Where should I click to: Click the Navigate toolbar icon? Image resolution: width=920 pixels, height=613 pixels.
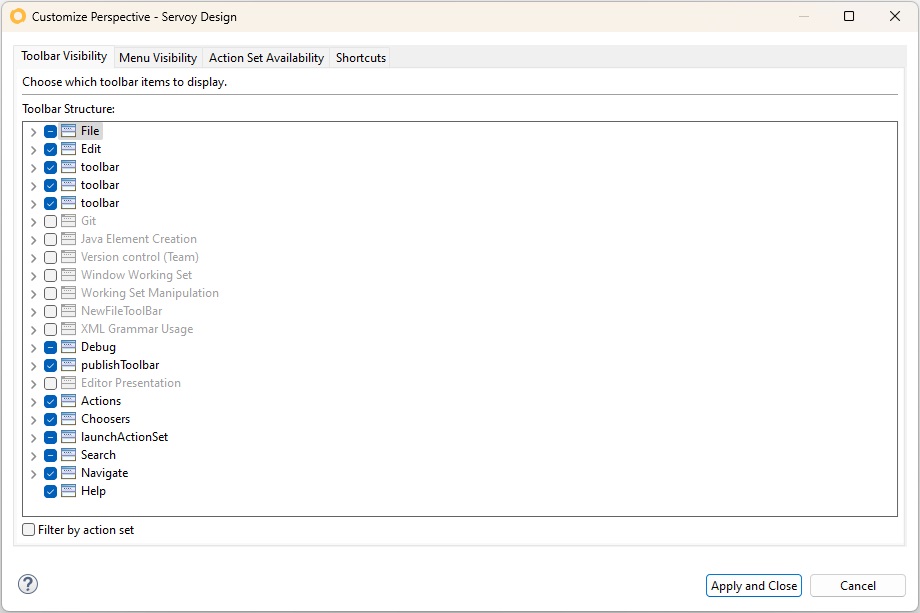(68, 473)
